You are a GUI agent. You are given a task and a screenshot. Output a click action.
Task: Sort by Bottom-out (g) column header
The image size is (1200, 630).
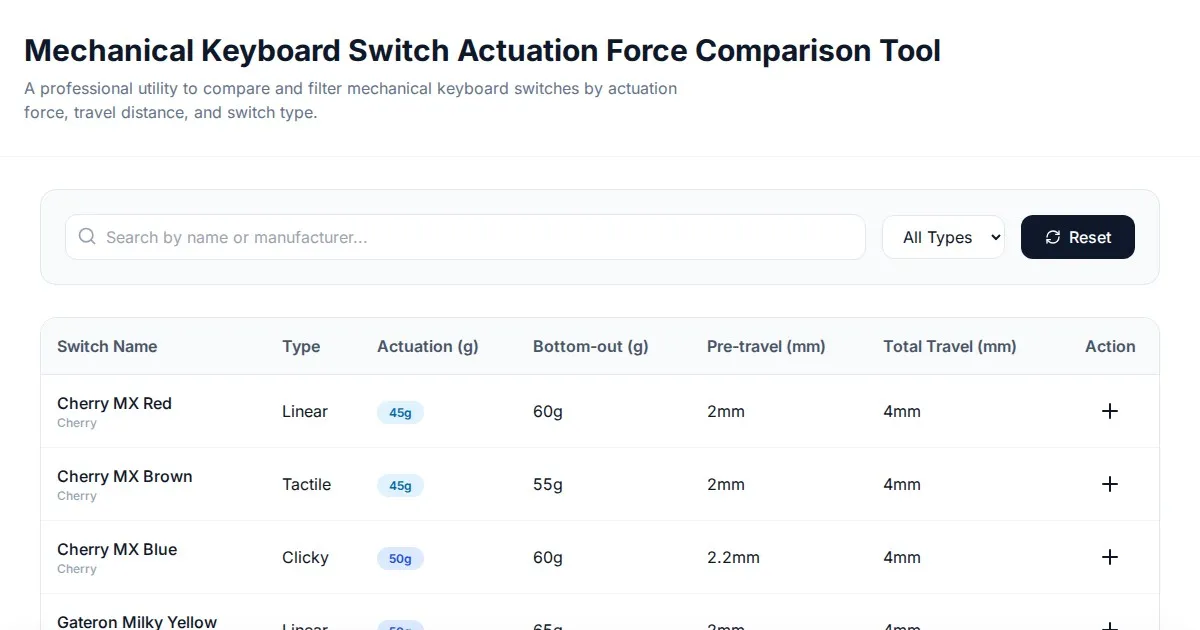(590, 346)
